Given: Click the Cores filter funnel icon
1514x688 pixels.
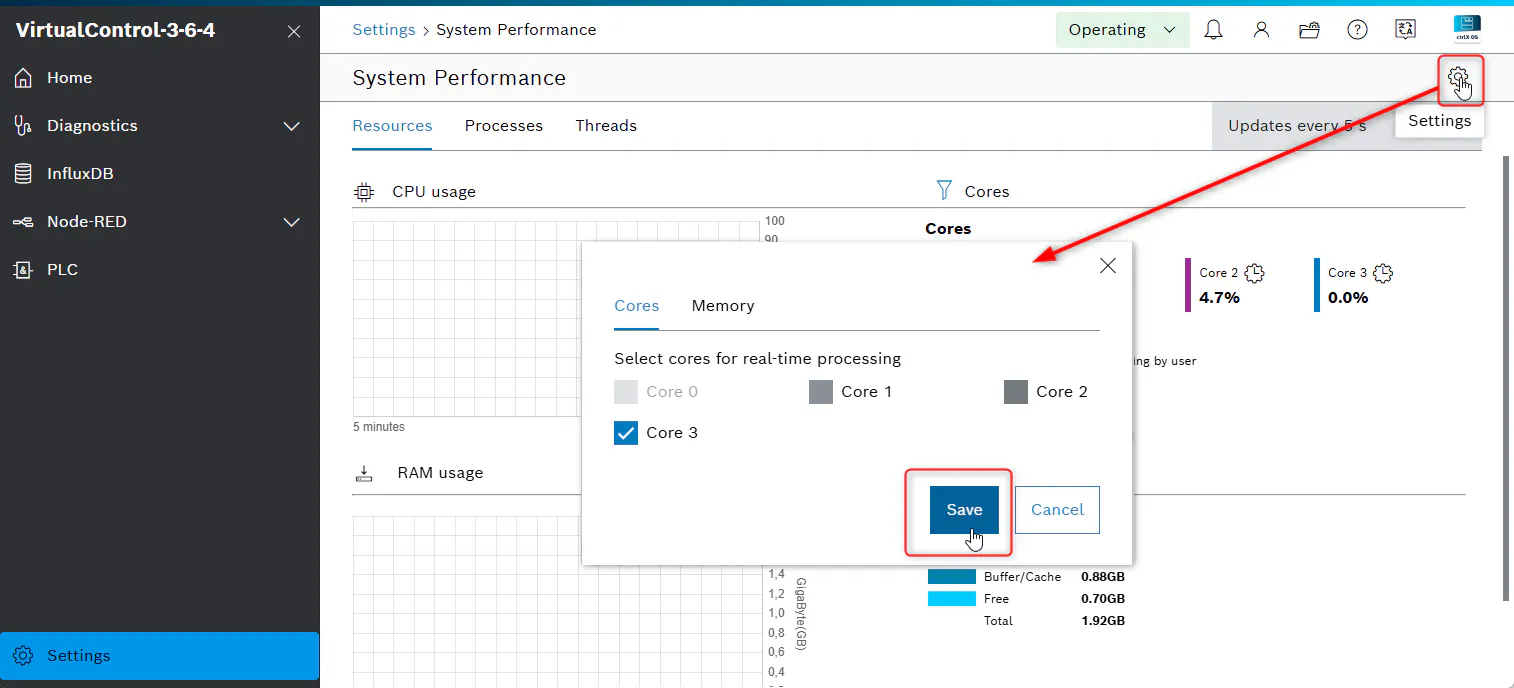Looking at the screenshot, I should pyautogui.click(x=944, y=190).
